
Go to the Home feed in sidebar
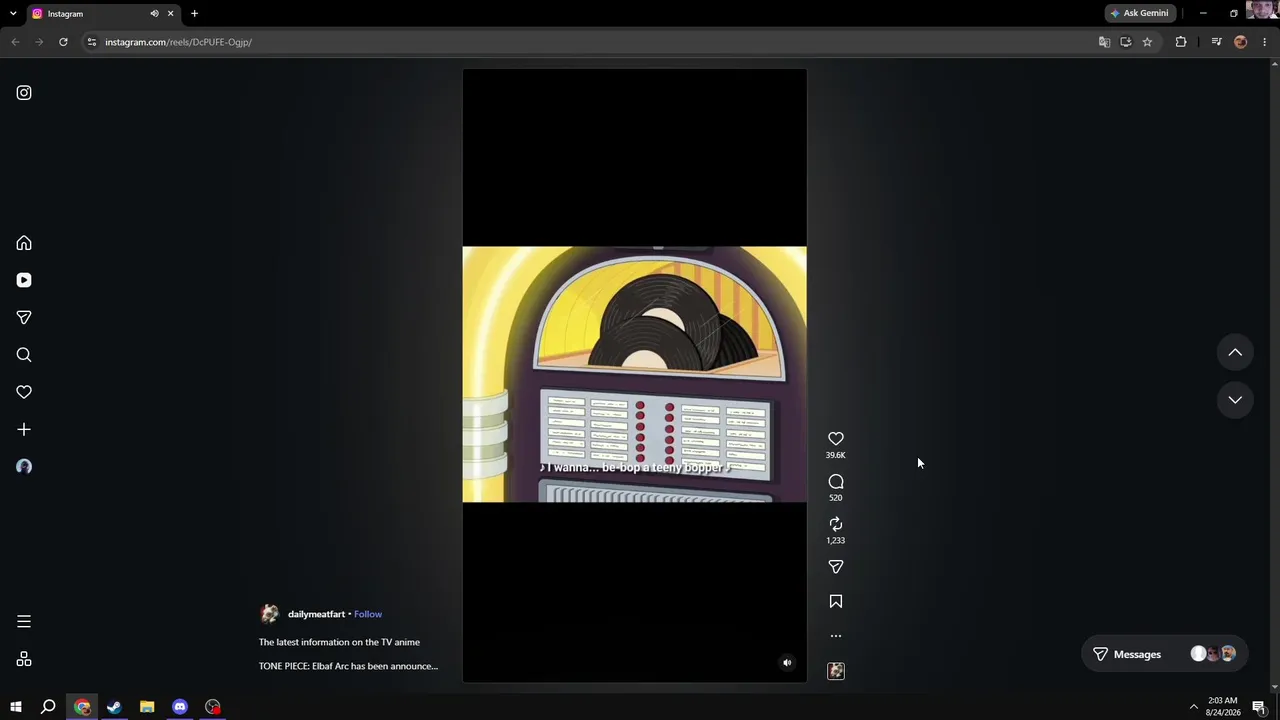click(x=24, y=243)
